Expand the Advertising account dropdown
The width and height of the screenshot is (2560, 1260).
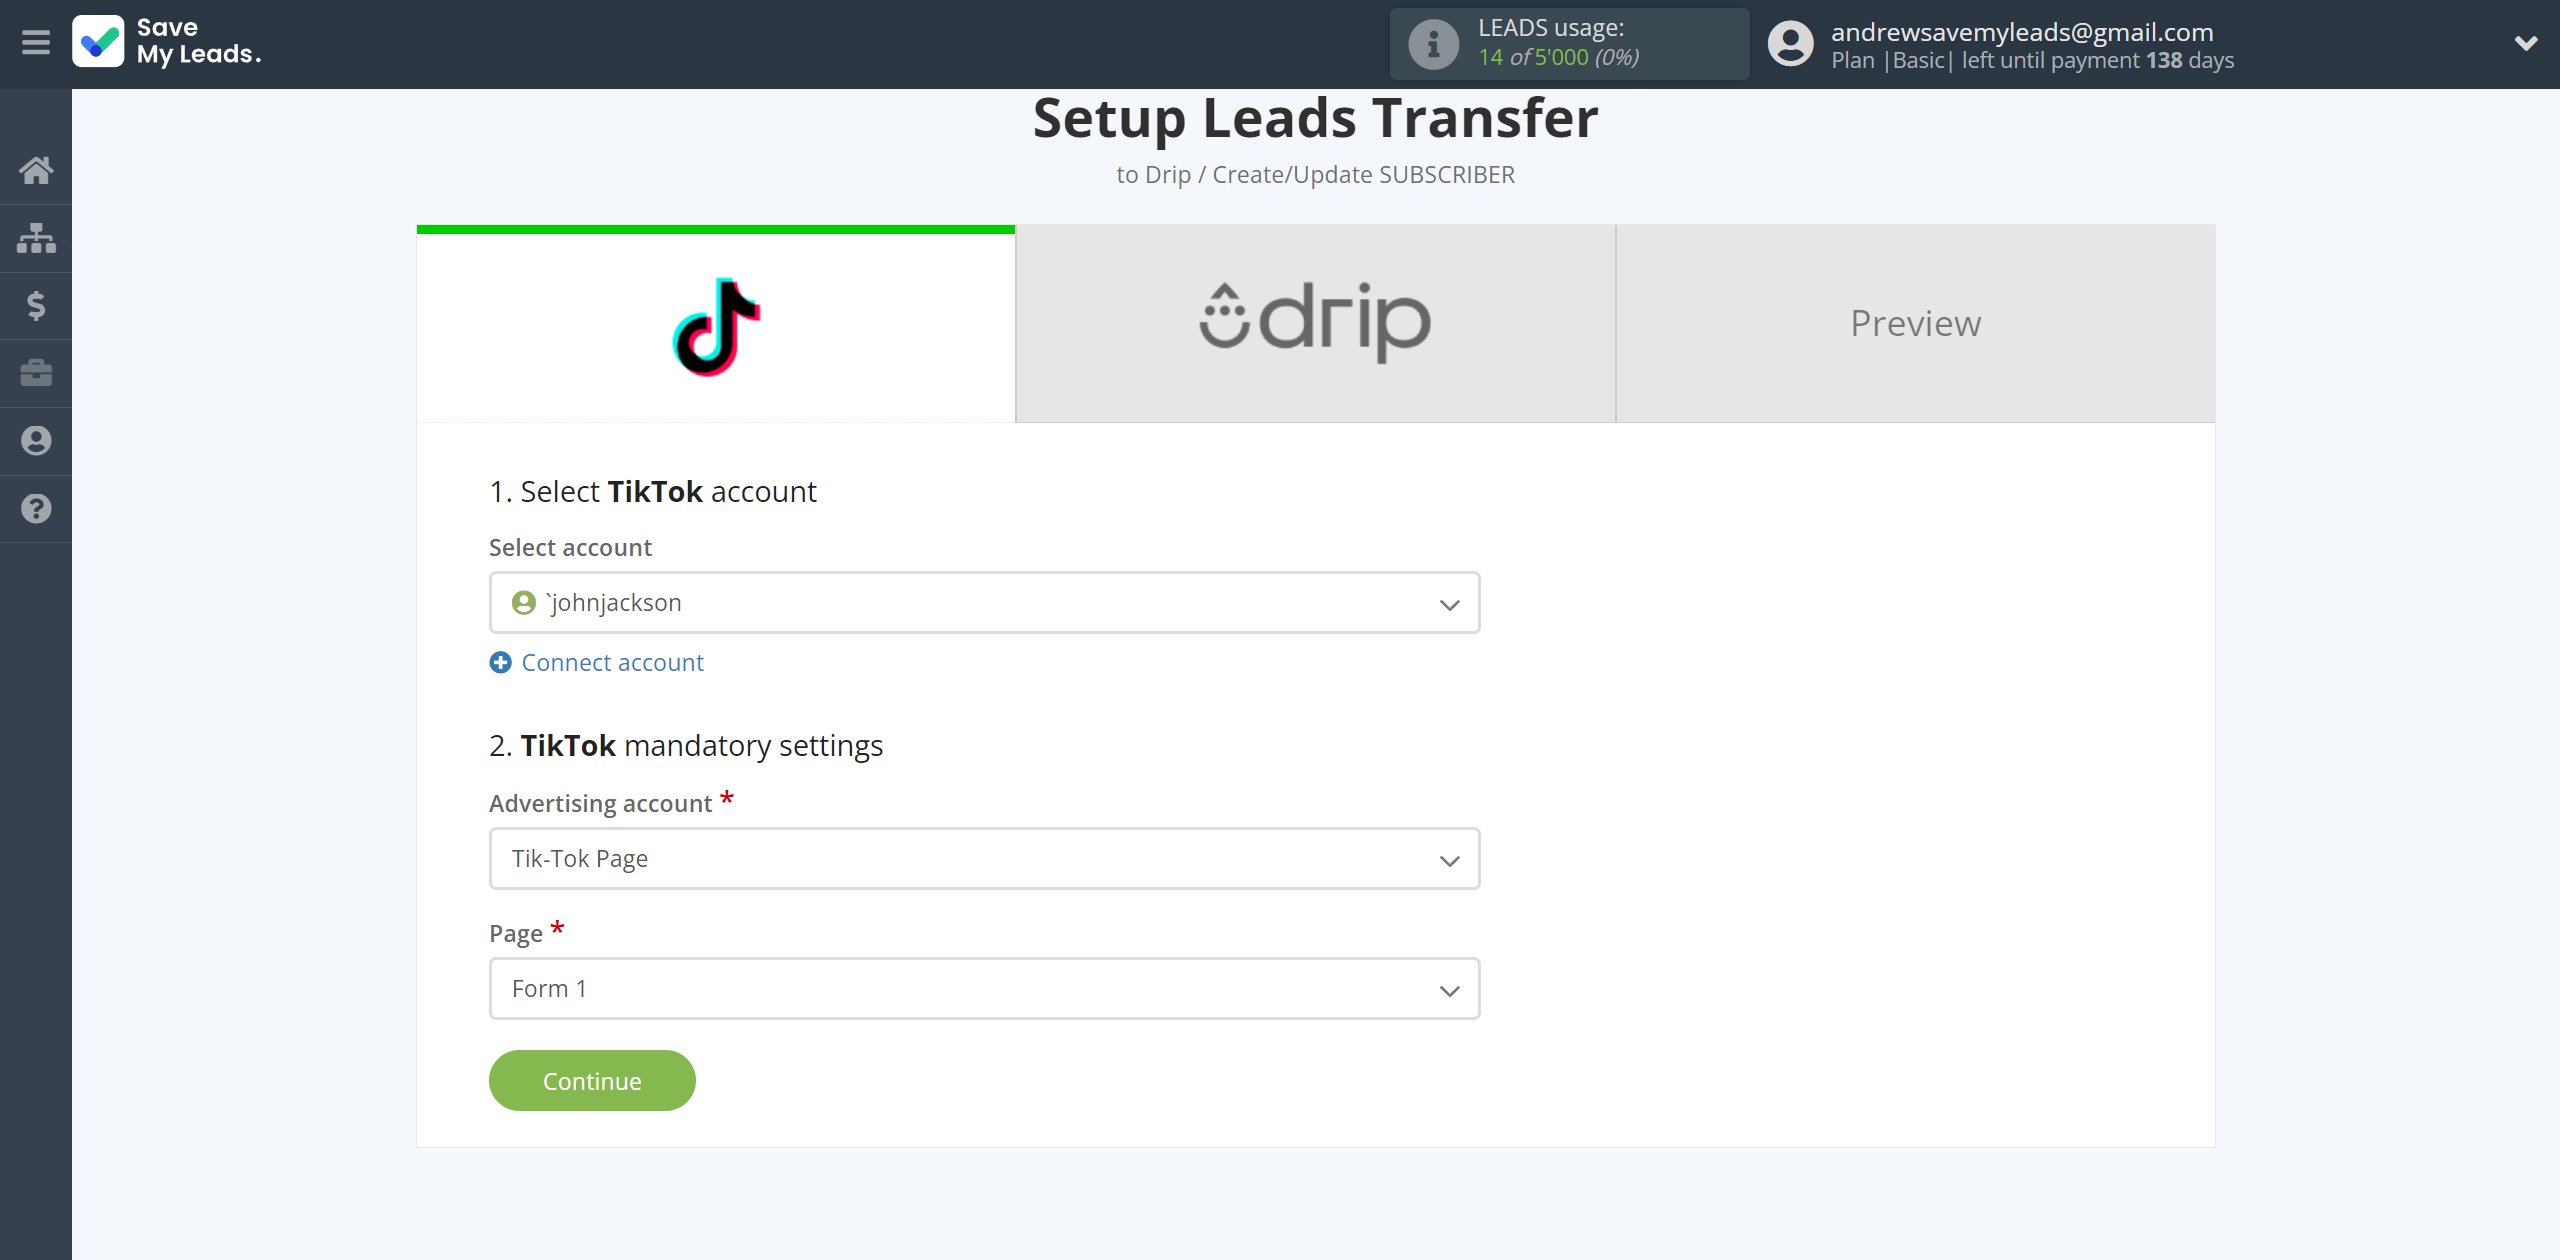pyautogui.click(x=983, y=857)
